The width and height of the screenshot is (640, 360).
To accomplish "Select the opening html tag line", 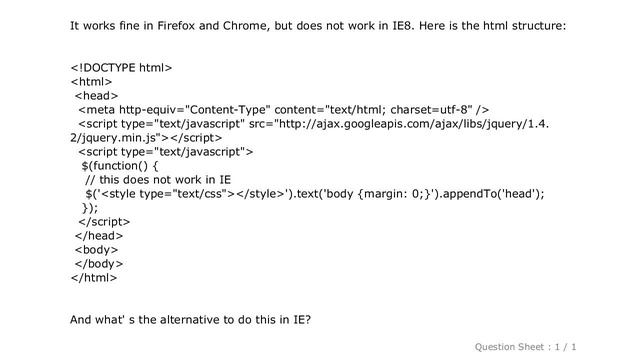I will coord(91,82).
